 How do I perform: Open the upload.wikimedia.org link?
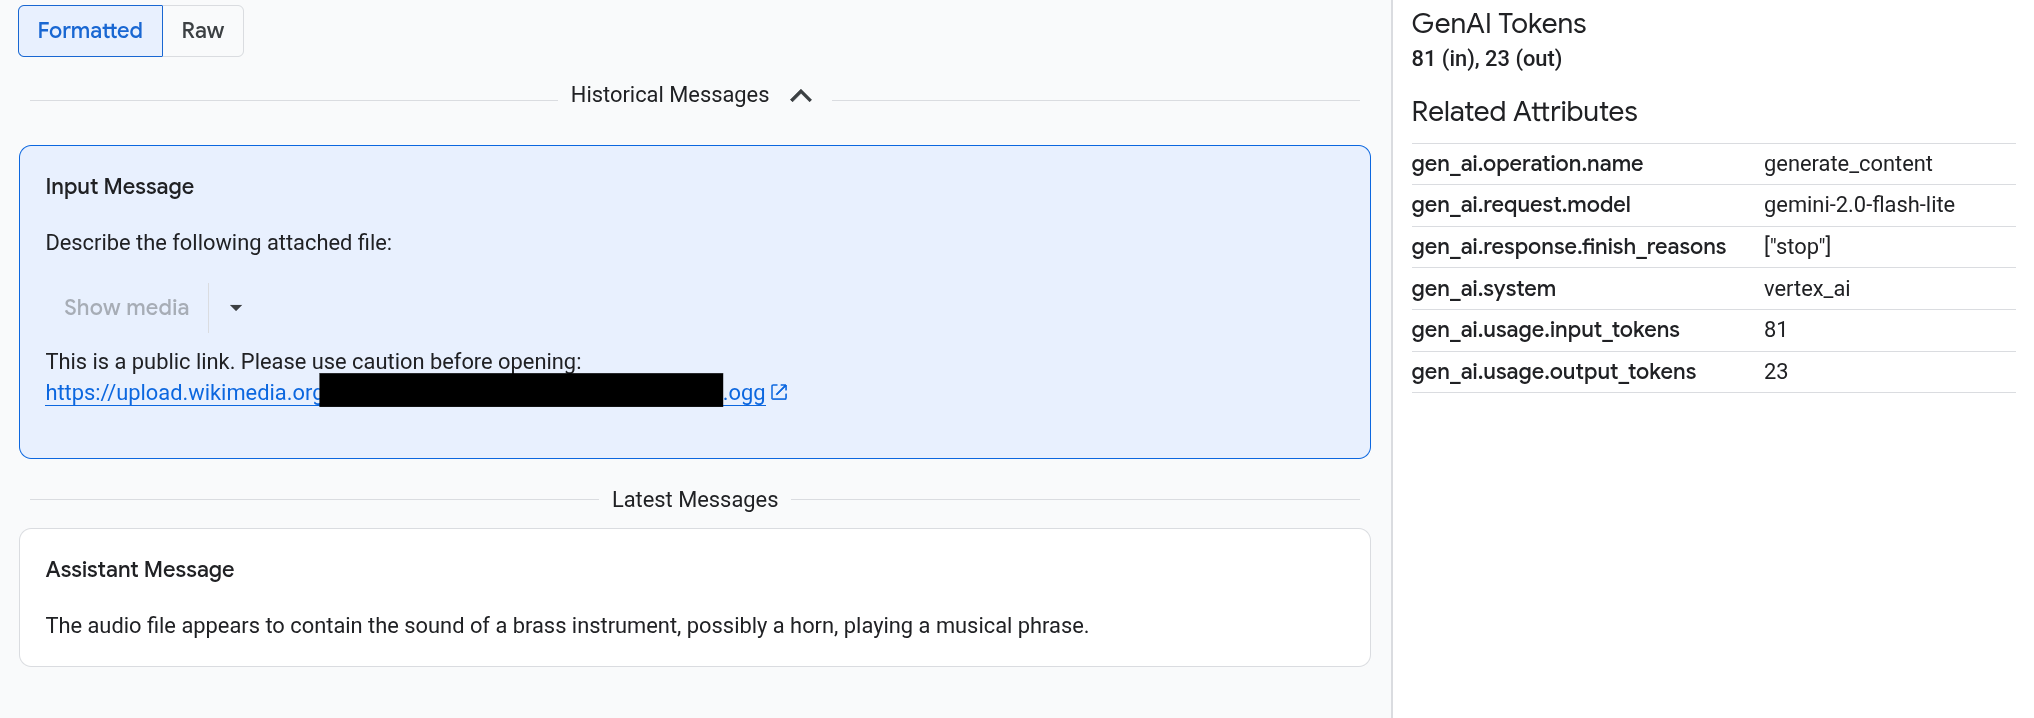182,393
